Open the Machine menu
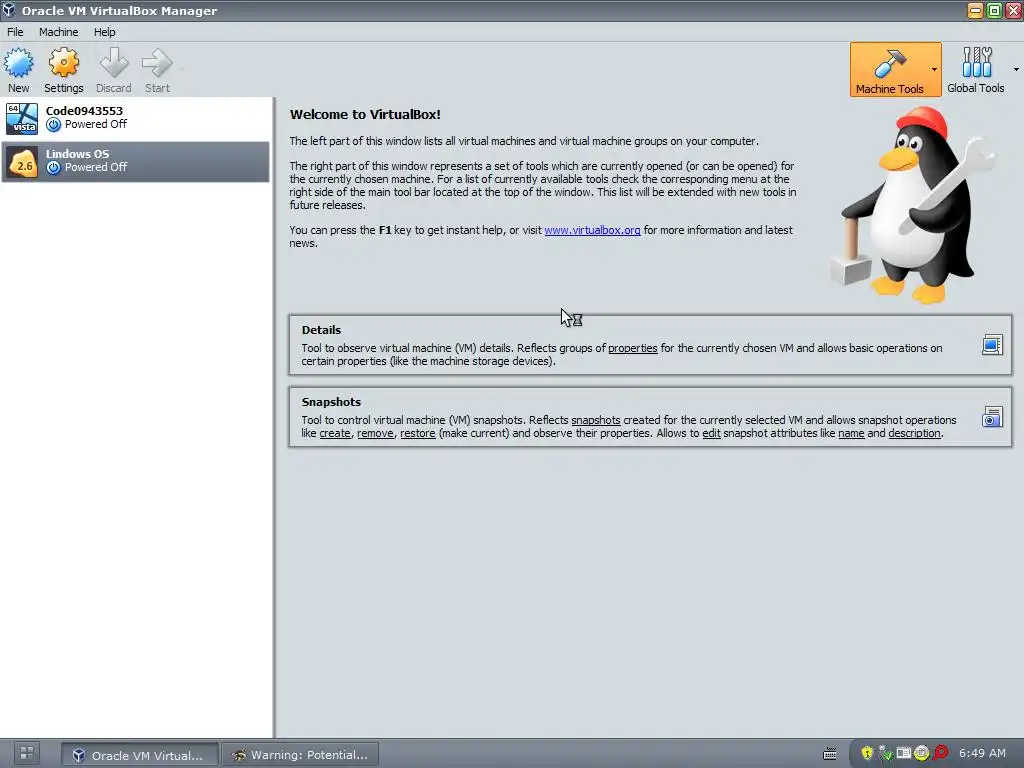The height and width of the screenshot is (768, 1024). click(x=58, y=32)
